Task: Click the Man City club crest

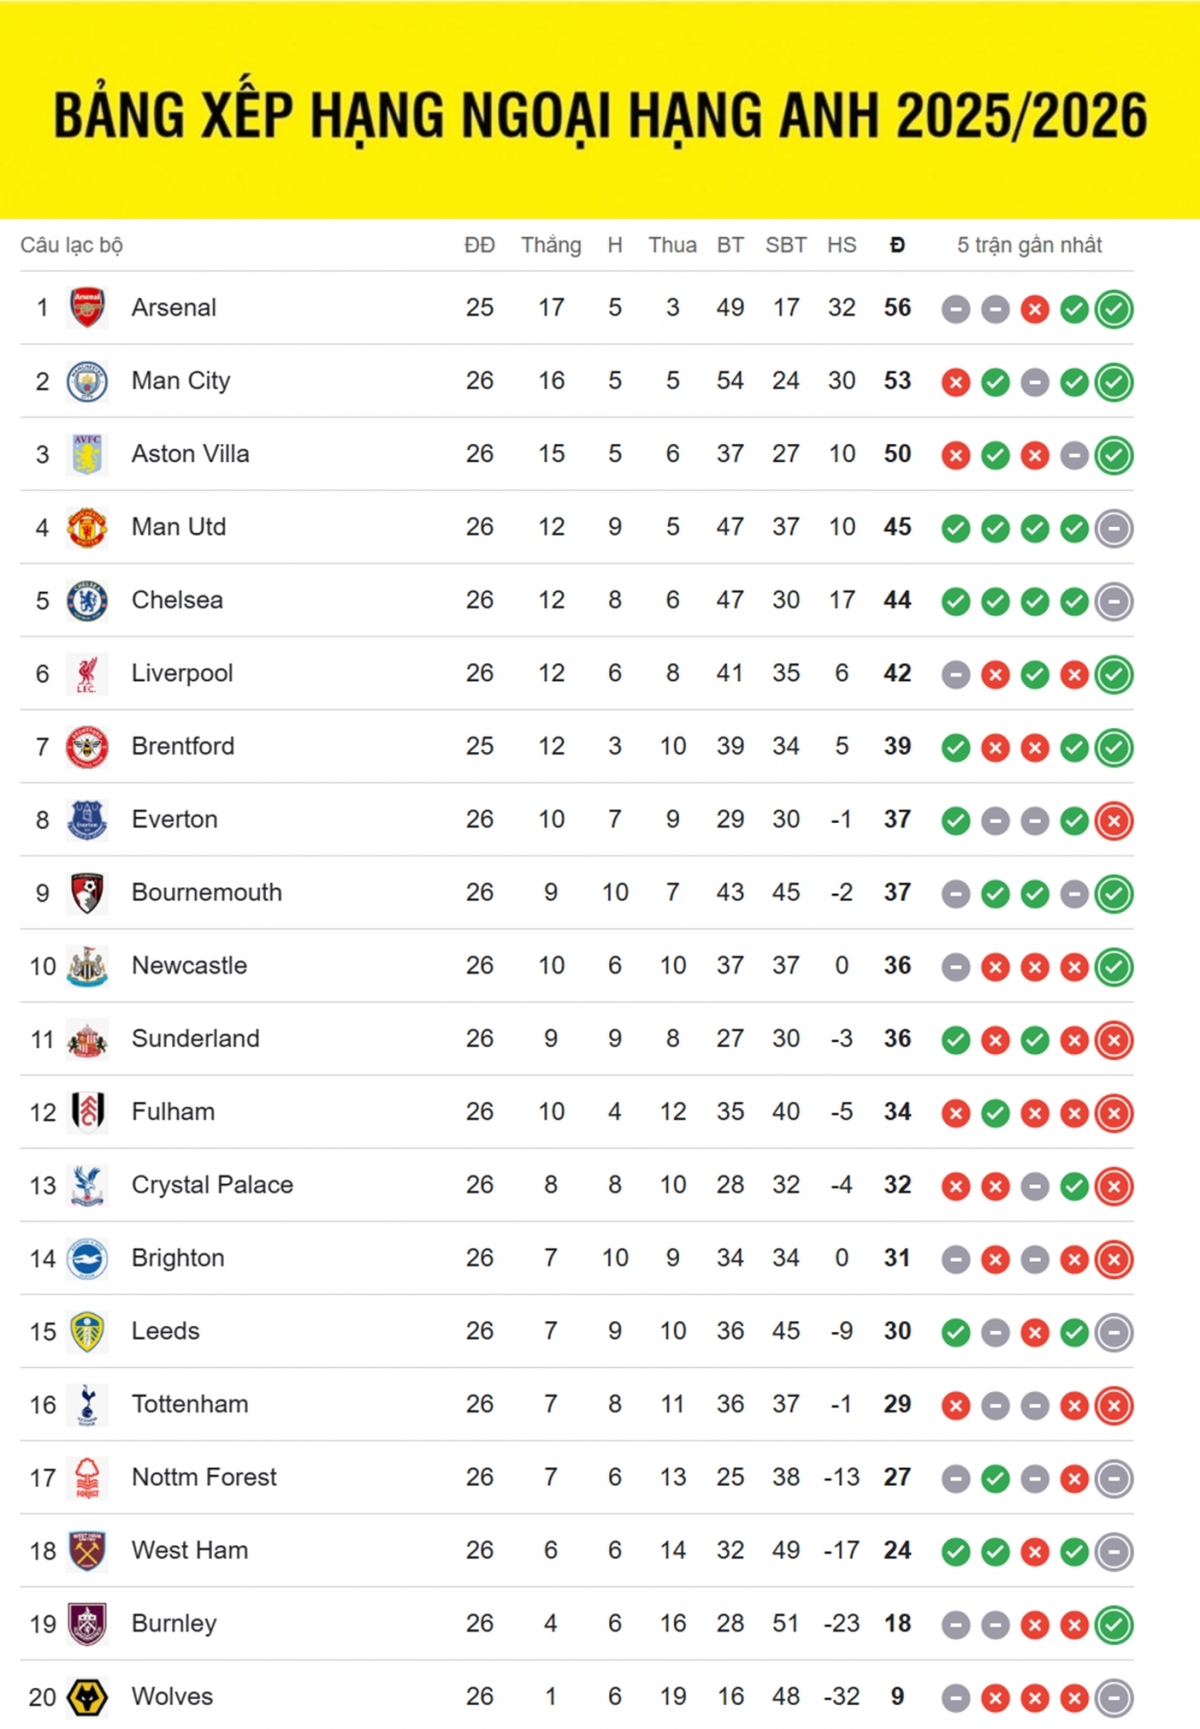Action: [87, 381]
